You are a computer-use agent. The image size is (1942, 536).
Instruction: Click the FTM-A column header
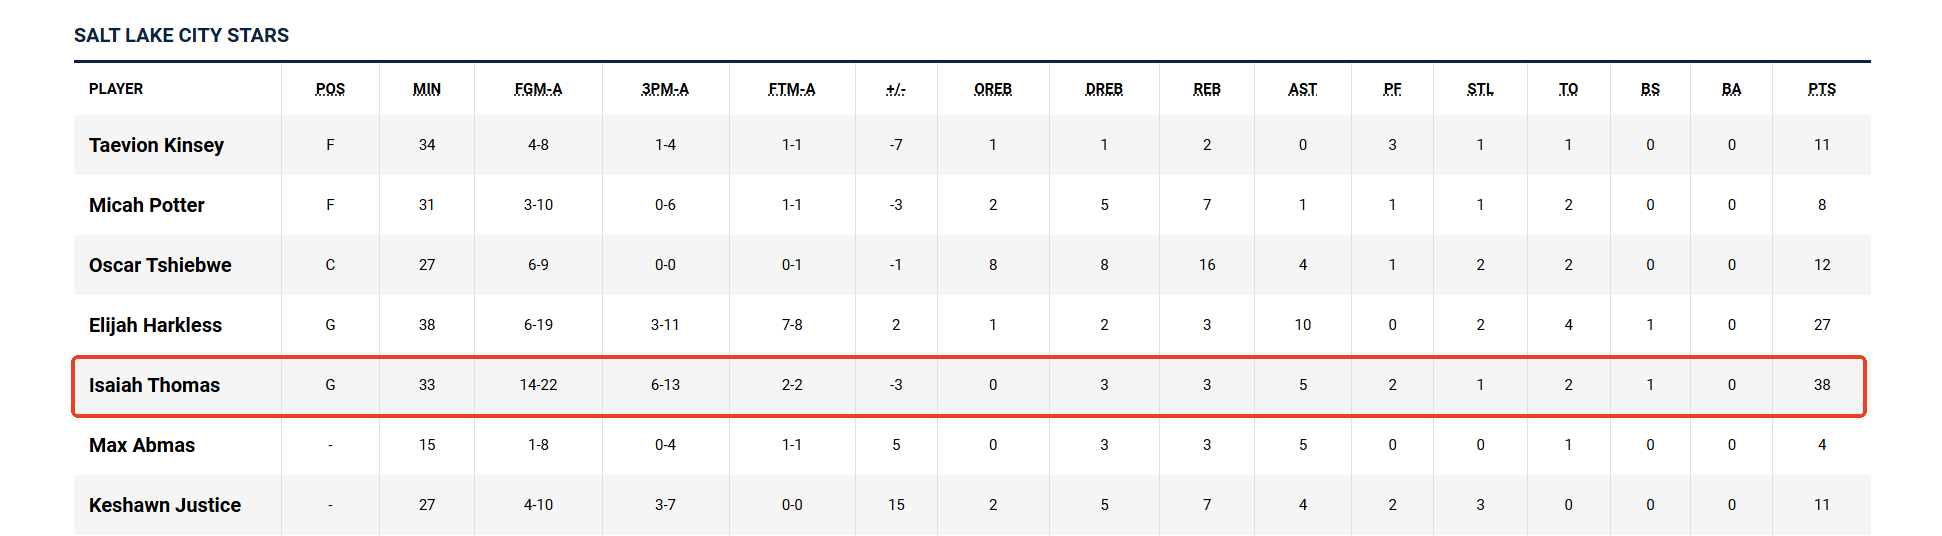[x=792, y=89]
